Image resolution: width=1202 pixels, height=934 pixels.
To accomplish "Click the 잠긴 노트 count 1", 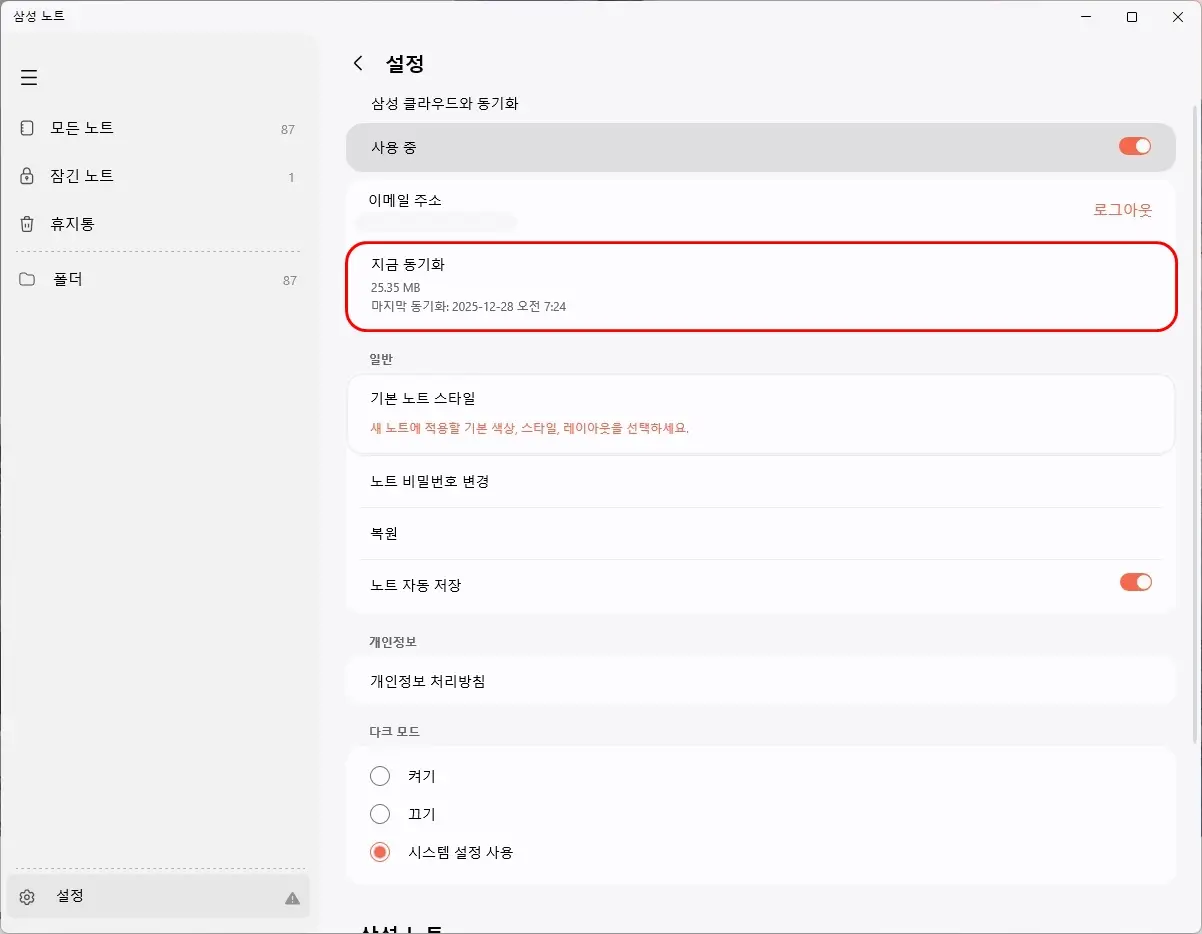I will point(291,177).
